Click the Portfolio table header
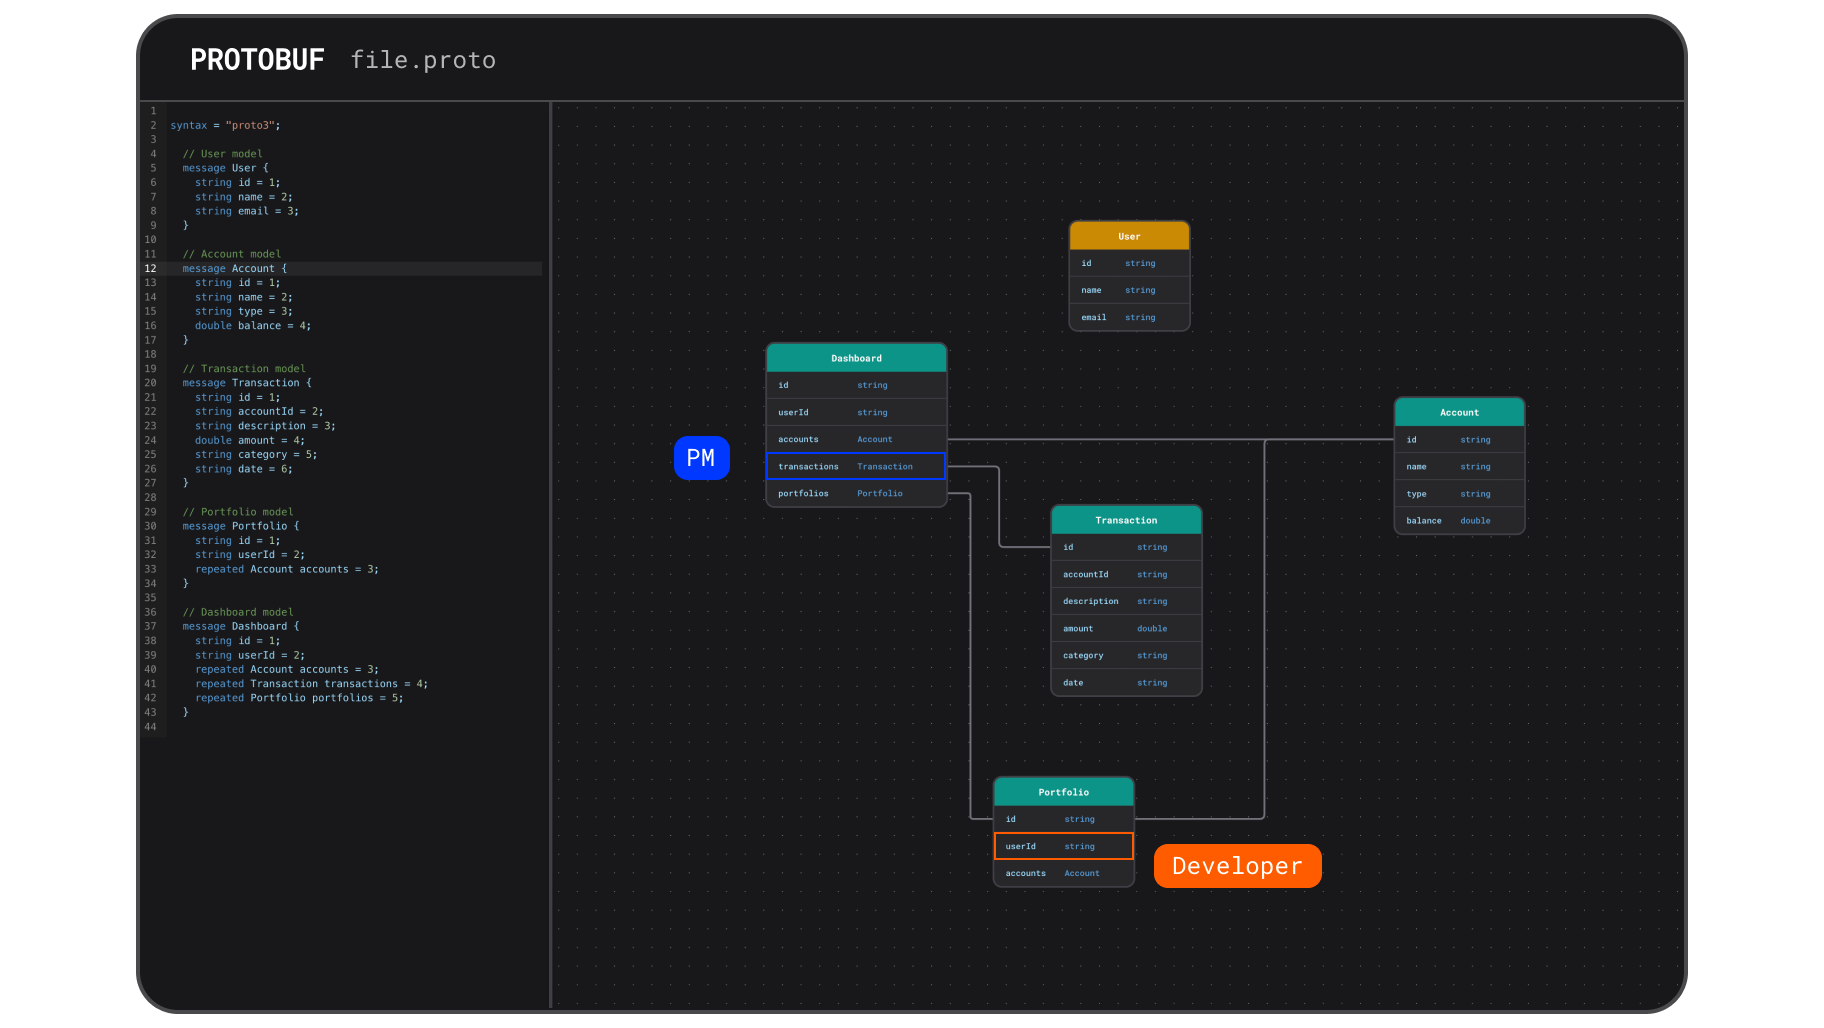The width and height of the screenshot is (1824, 1028). point(1063,792)
